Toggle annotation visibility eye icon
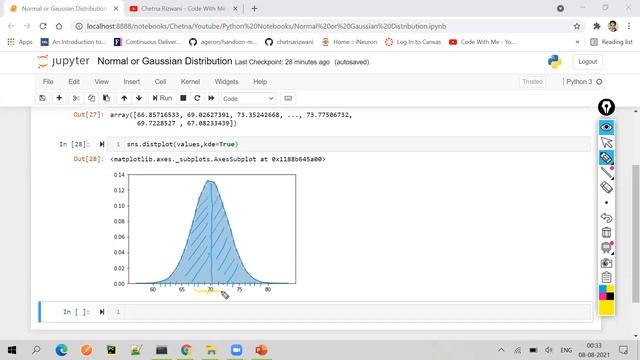The width and height of the screenshot is (640, 360). tap(607, 127)
